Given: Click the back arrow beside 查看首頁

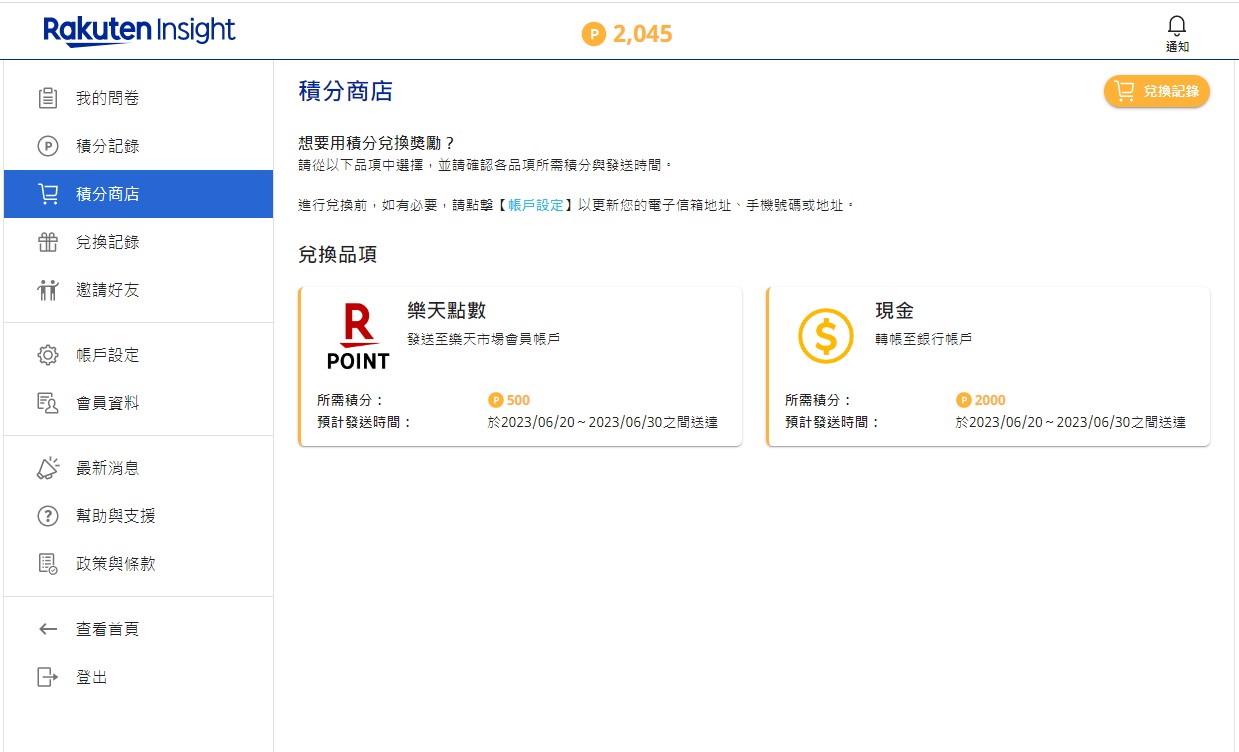Looking at the screenshot, I should pyautogui.click(x=48, y=629).
